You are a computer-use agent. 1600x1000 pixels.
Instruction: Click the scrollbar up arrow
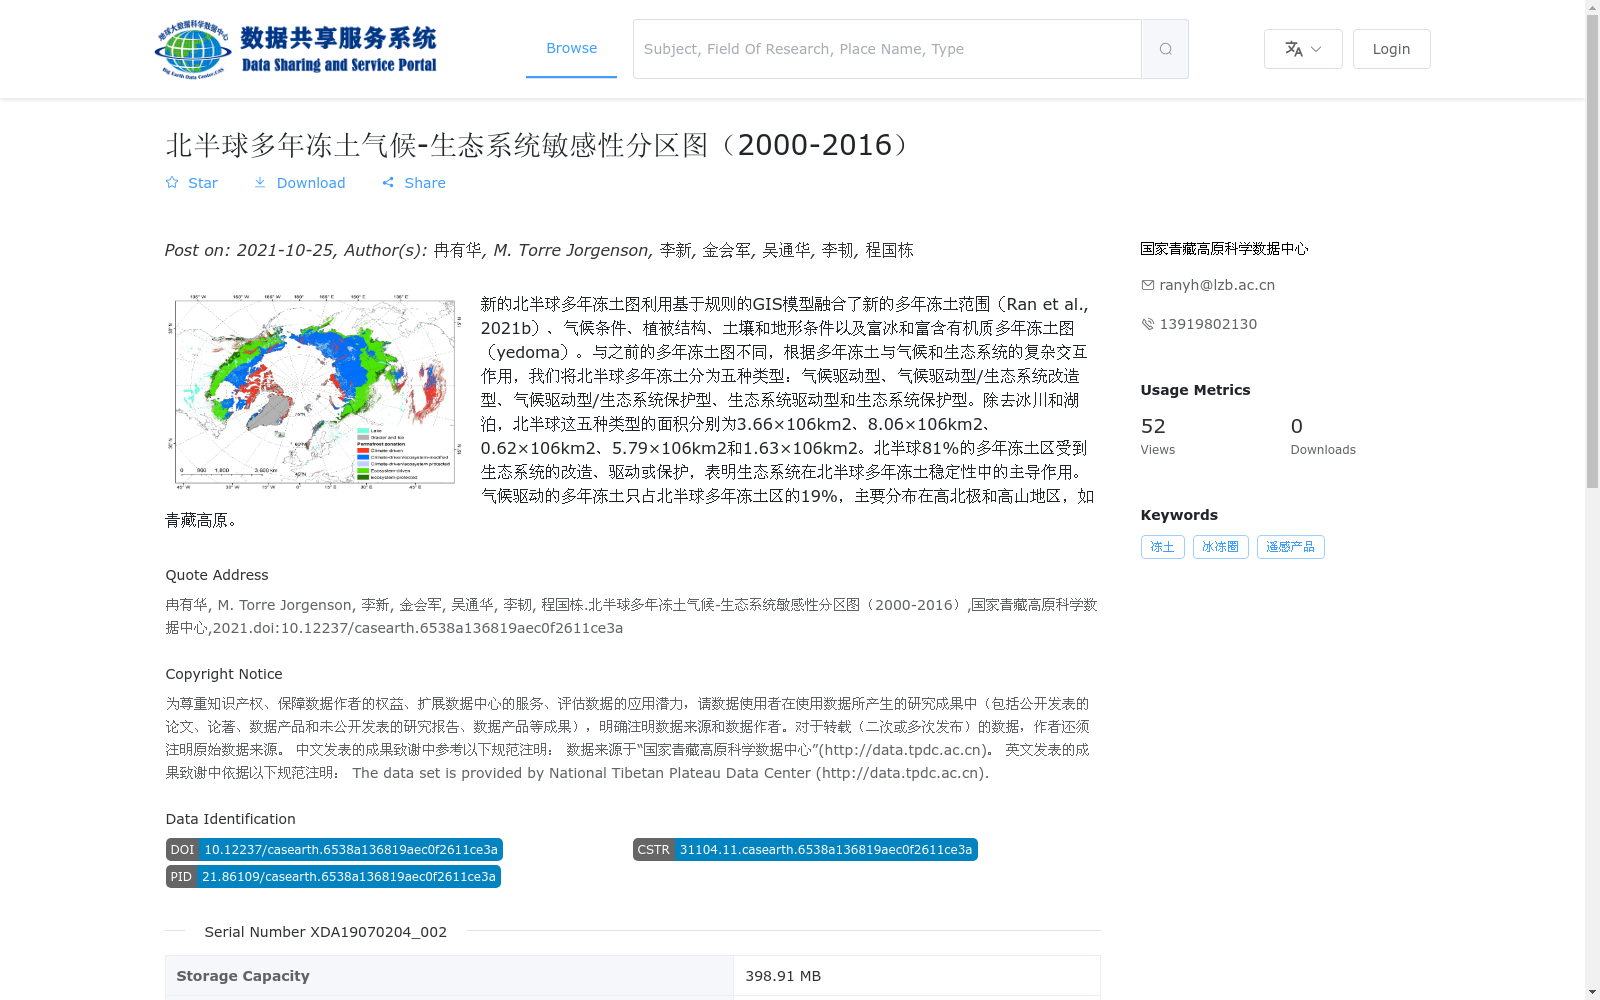(1592, 7)
